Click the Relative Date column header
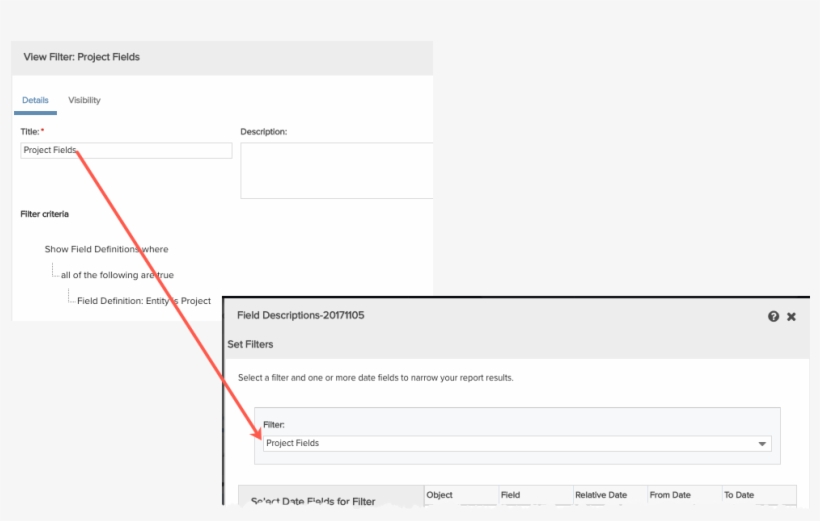 [600, 495]
